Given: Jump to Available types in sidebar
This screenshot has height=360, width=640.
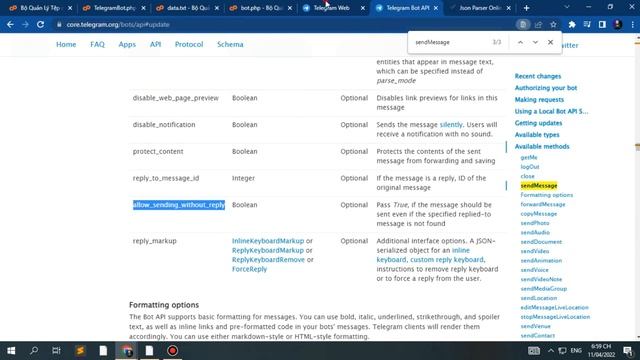Looking at the screenshot, I should (x=537, y=135).
